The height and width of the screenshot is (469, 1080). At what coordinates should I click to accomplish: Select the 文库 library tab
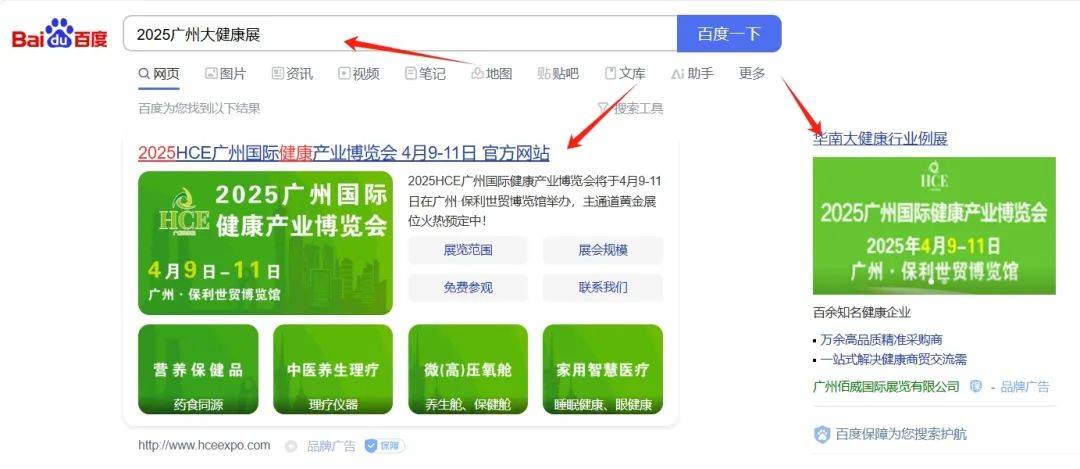tap(625, 74)
